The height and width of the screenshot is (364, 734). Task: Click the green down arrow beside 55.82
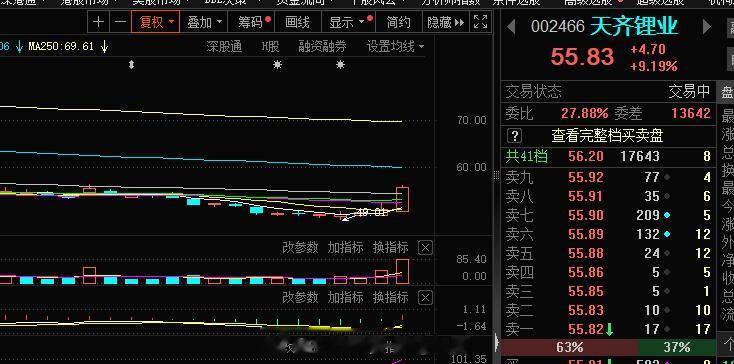tap(609, 330)
